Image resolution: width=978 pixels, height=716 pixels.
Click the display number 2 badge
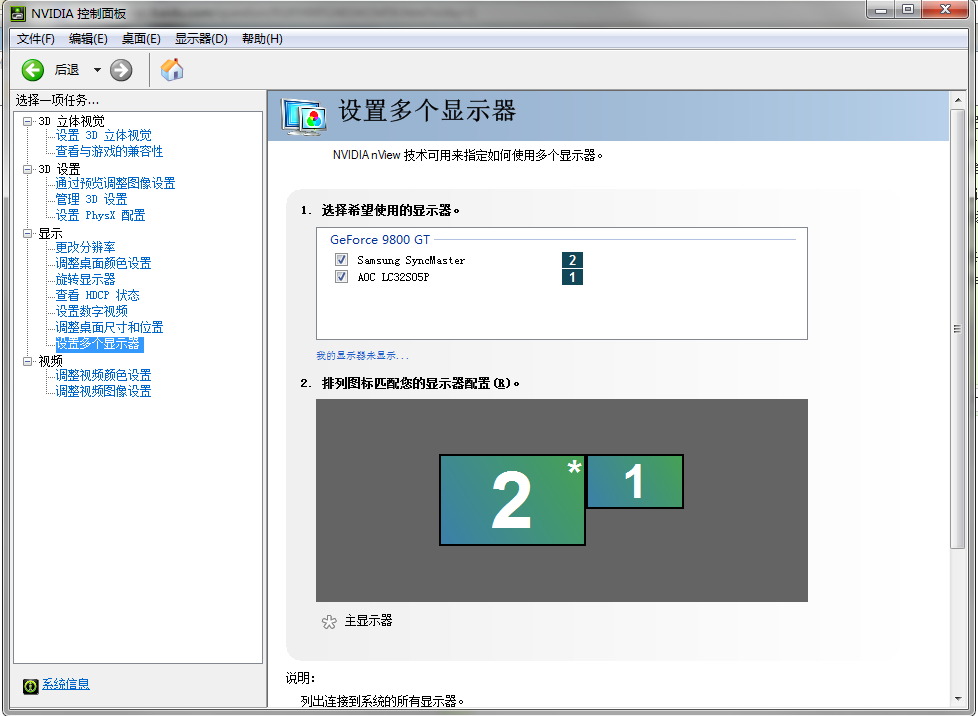pyautogui.click(x=572, y=260)
